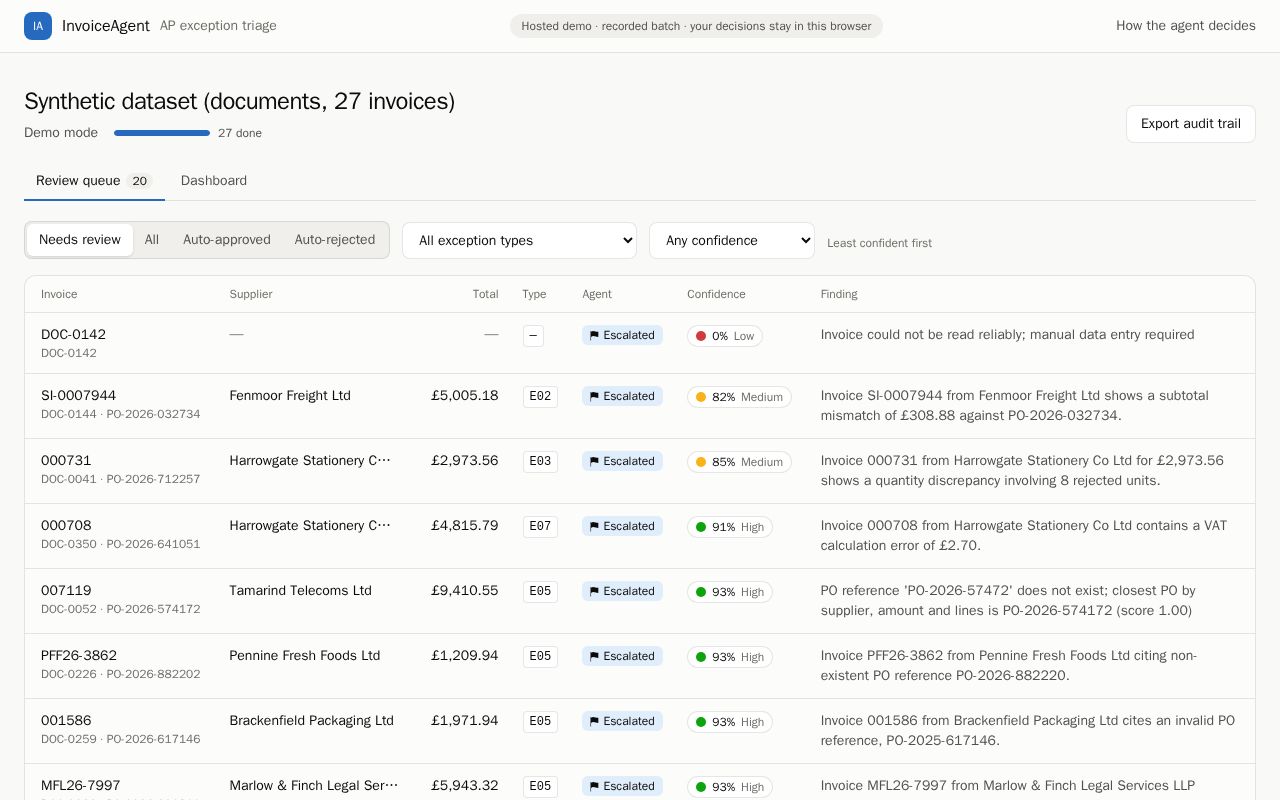Click the 91% High confidence badge

(730, 527)
